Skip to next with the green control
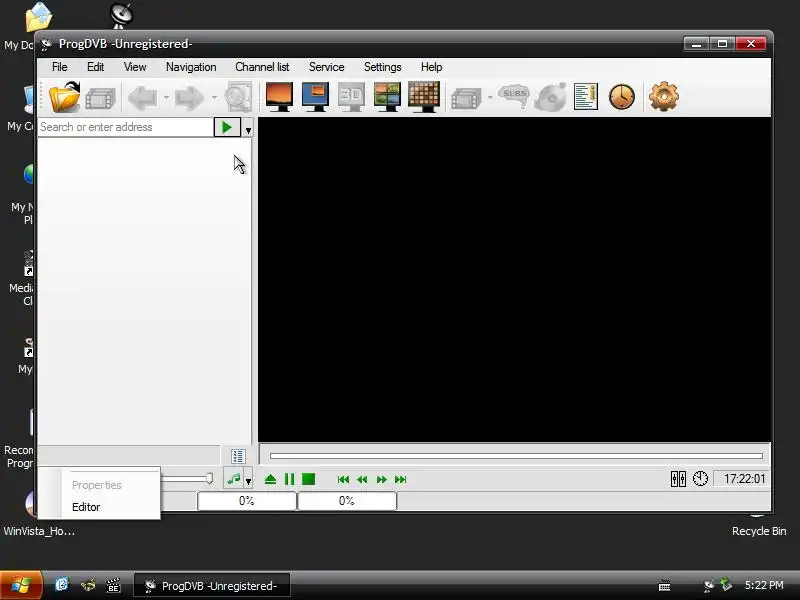 [x=401, y=480]
